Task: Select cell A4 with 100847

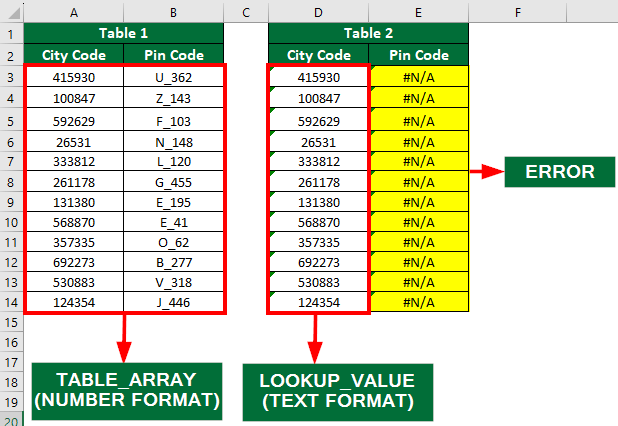Action: [74, 98]
